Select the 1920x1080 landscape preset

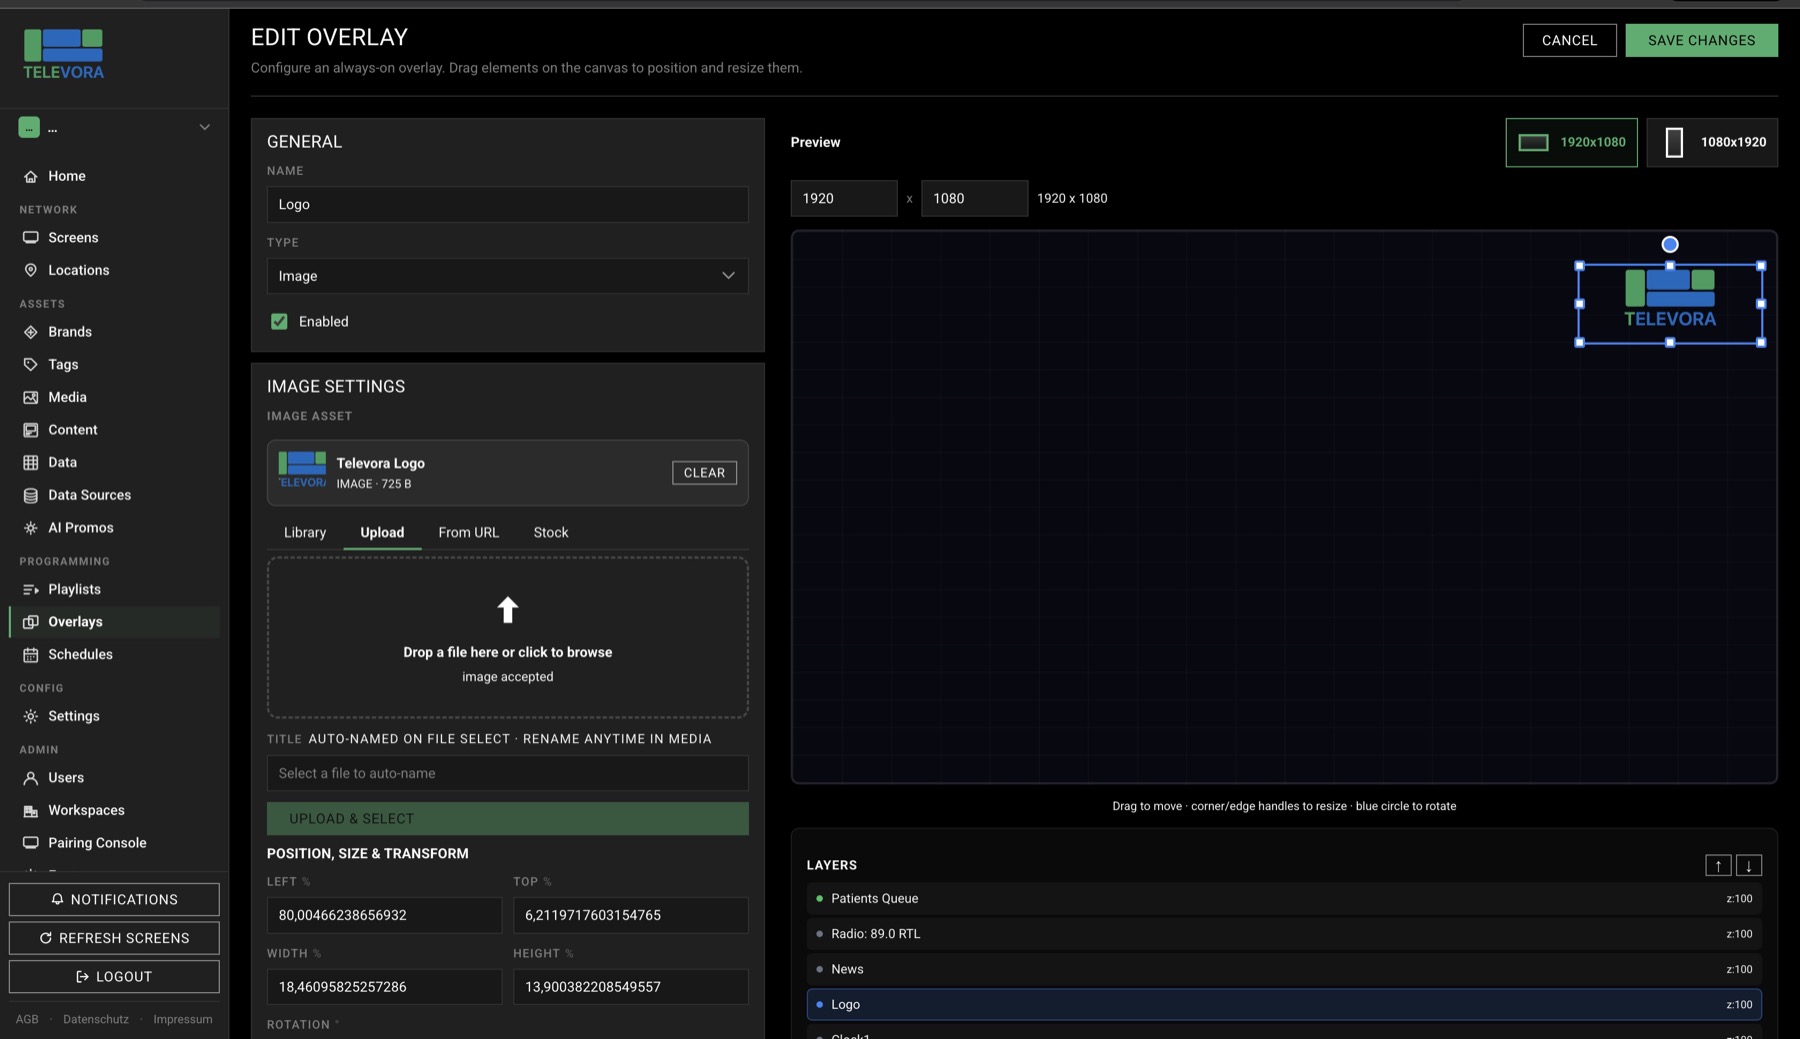click(1572, 142)
